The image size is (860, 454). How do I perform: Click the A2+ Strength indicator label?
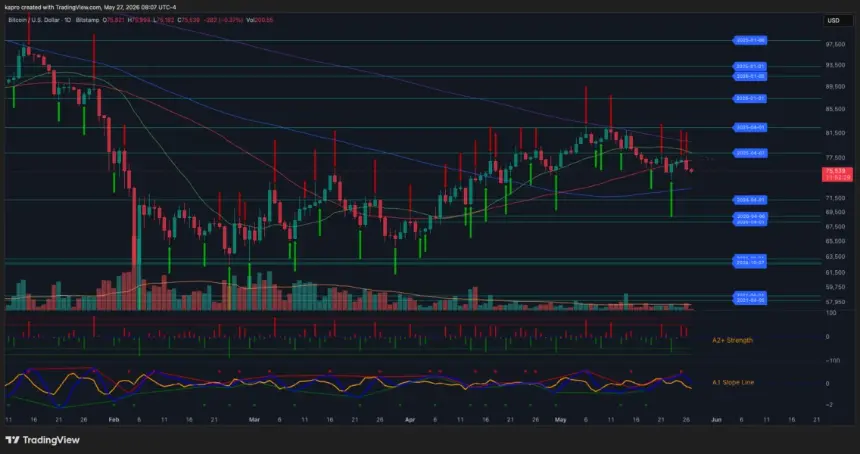click(732, 340)
